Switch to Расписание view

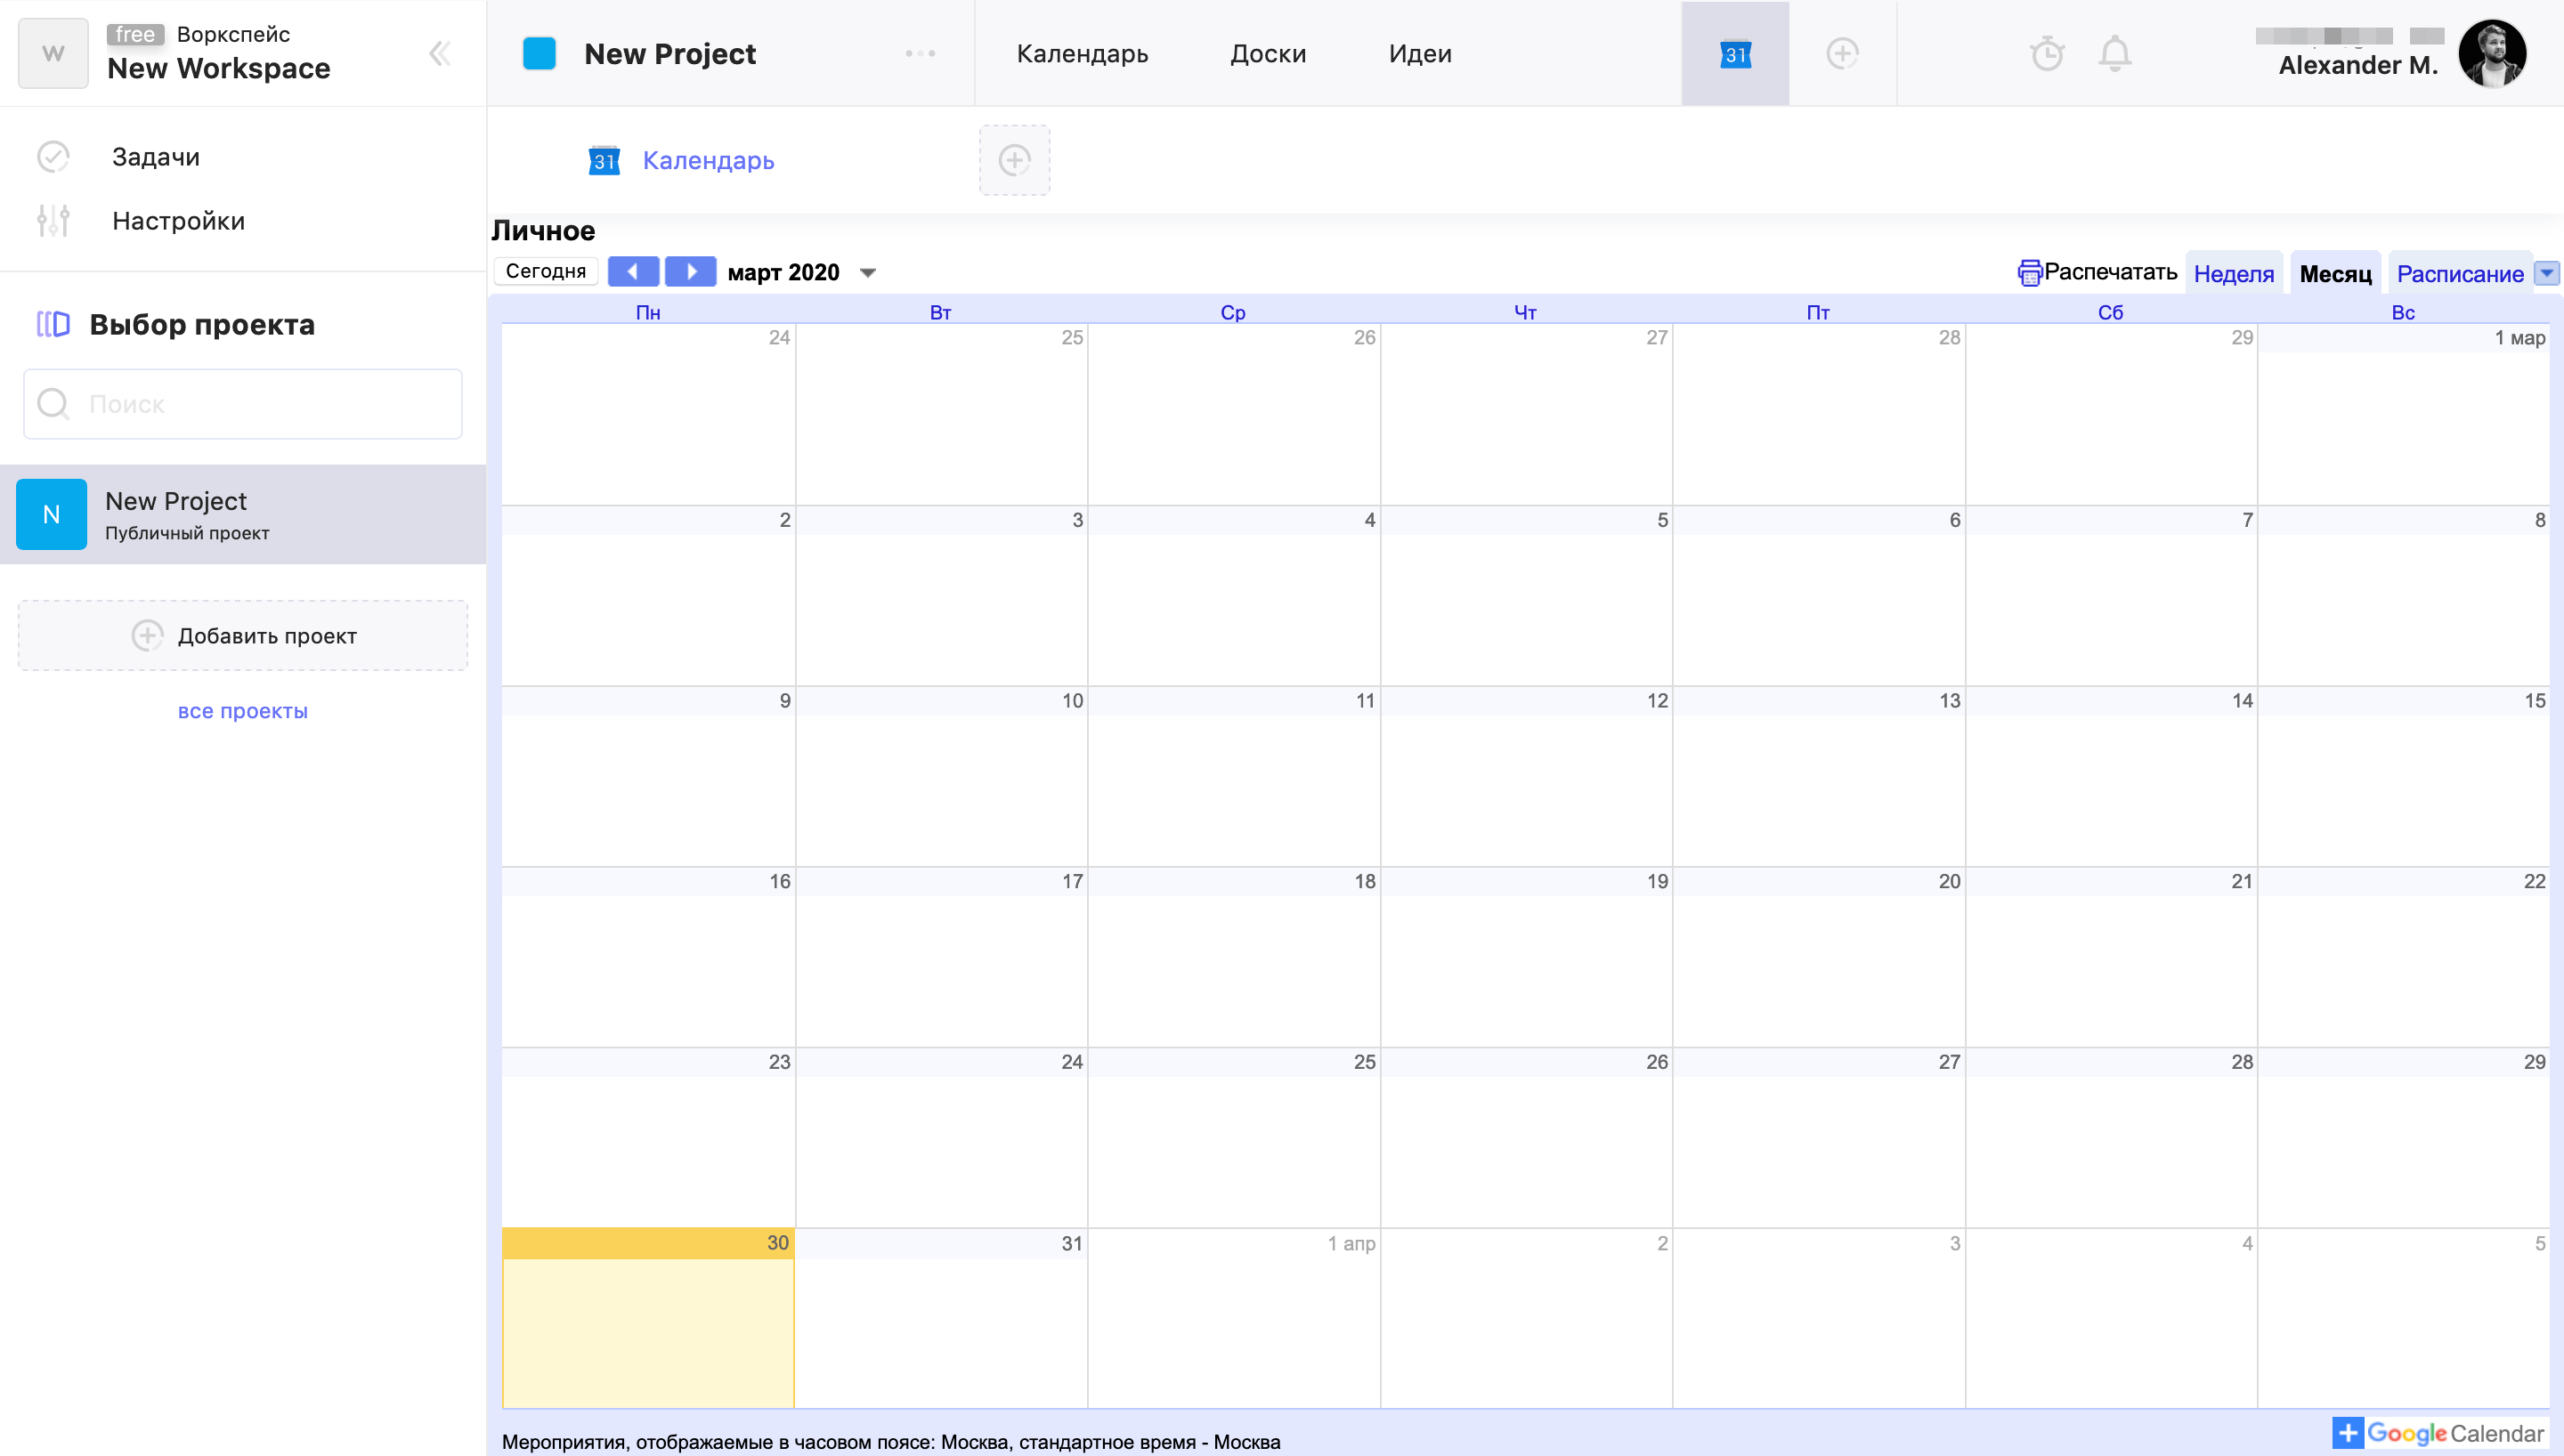[2459, 273]
